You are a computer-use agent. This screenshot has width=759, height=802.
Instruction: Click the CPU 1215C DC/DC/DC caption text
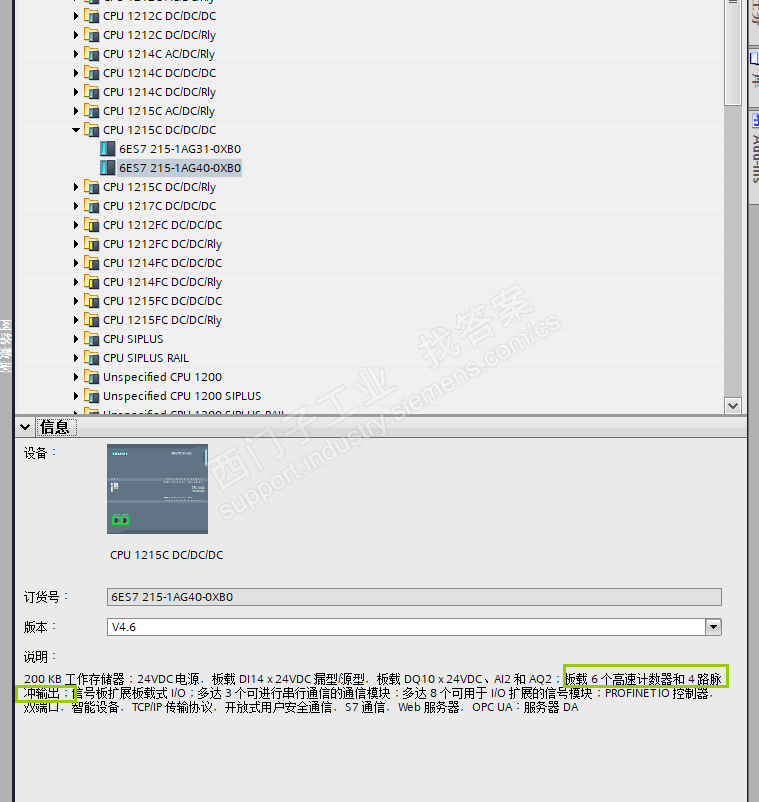click(x=166, y=555)
